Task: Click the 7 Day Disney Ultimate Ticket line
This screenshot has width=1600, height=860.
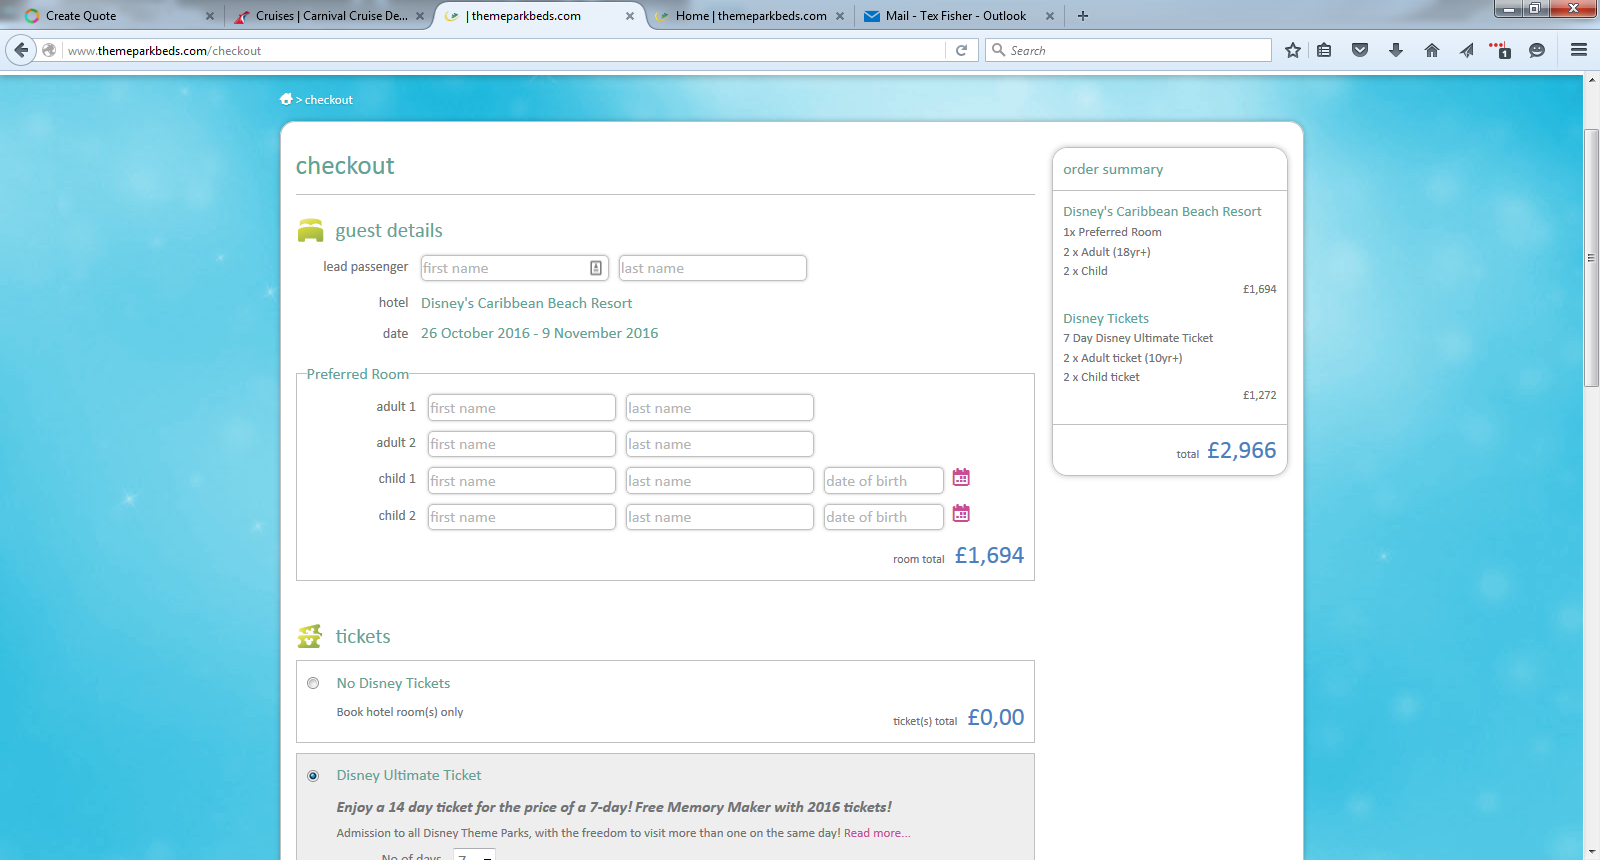Action: pos(1138,338)
